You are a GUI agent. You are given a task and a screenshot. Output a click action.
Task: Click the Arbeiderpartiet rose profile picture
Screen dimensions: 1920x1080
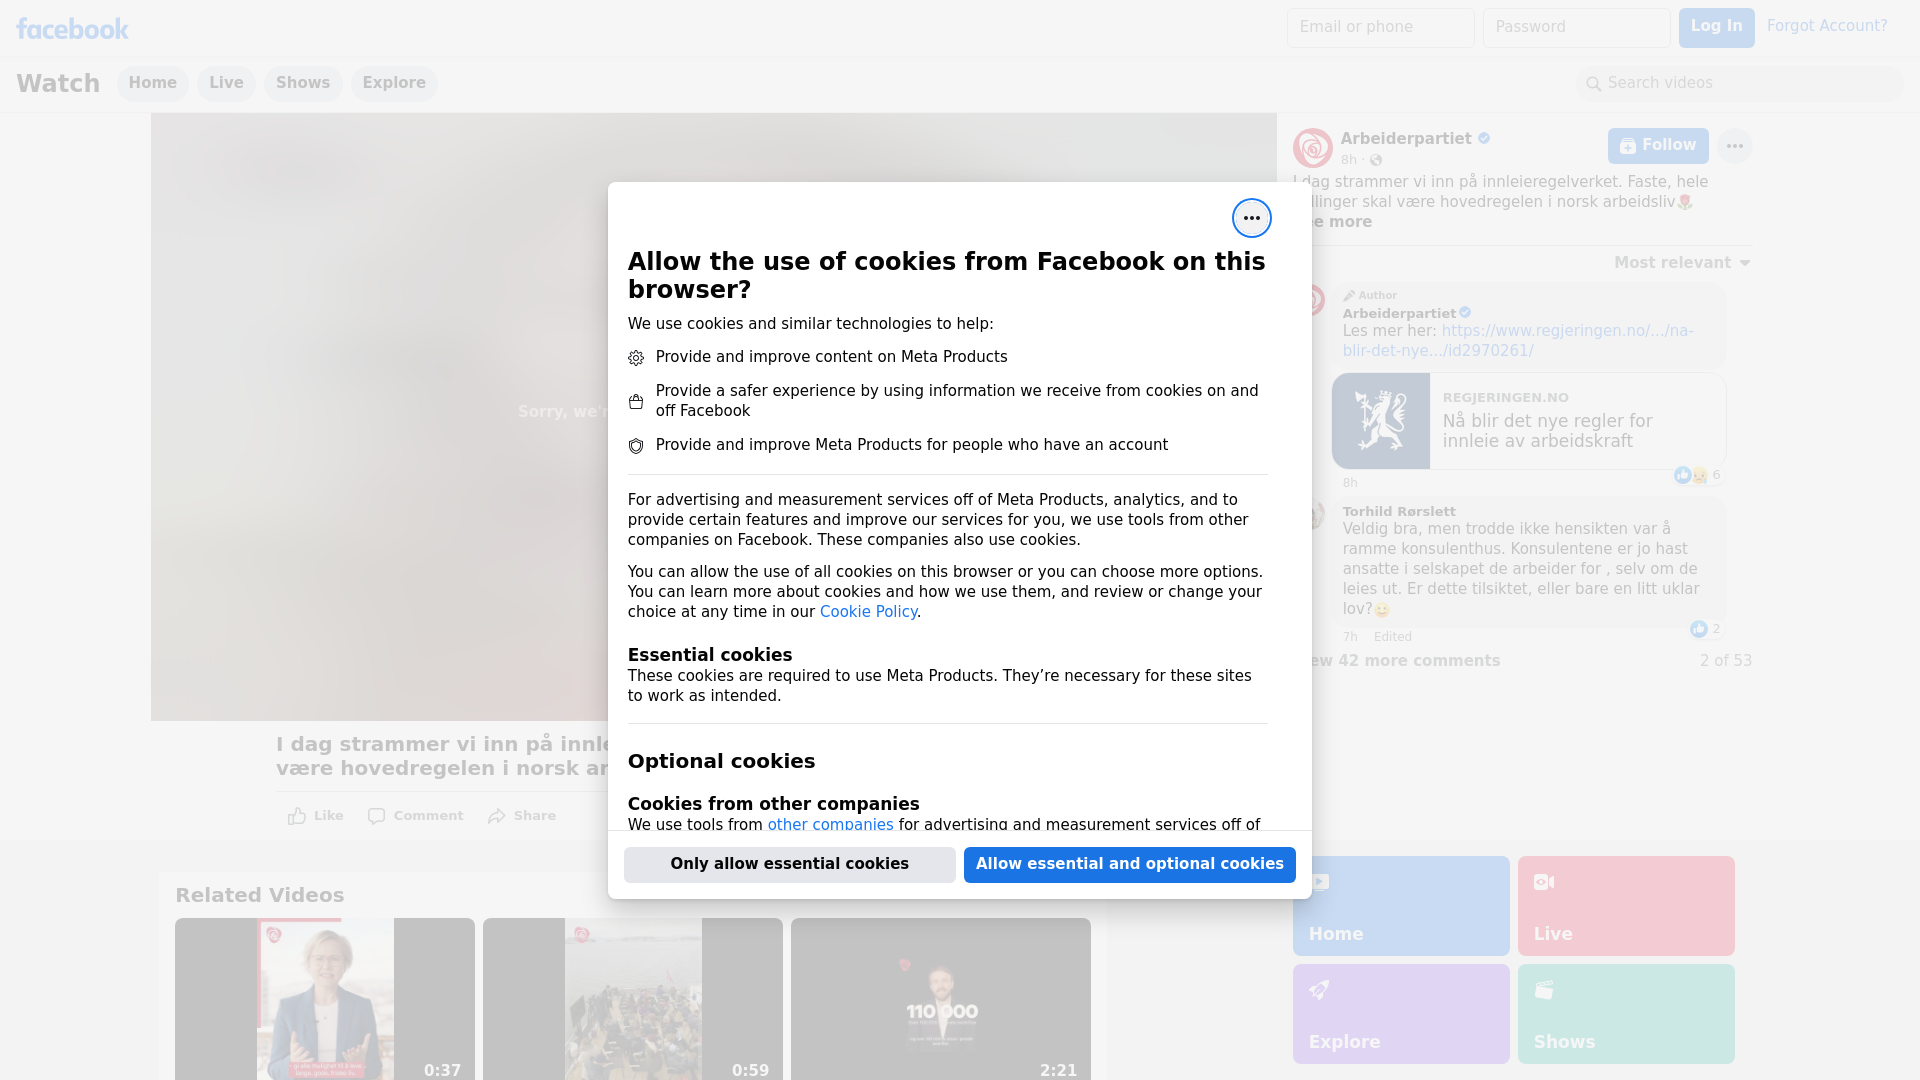click(x=1312, y=148)
